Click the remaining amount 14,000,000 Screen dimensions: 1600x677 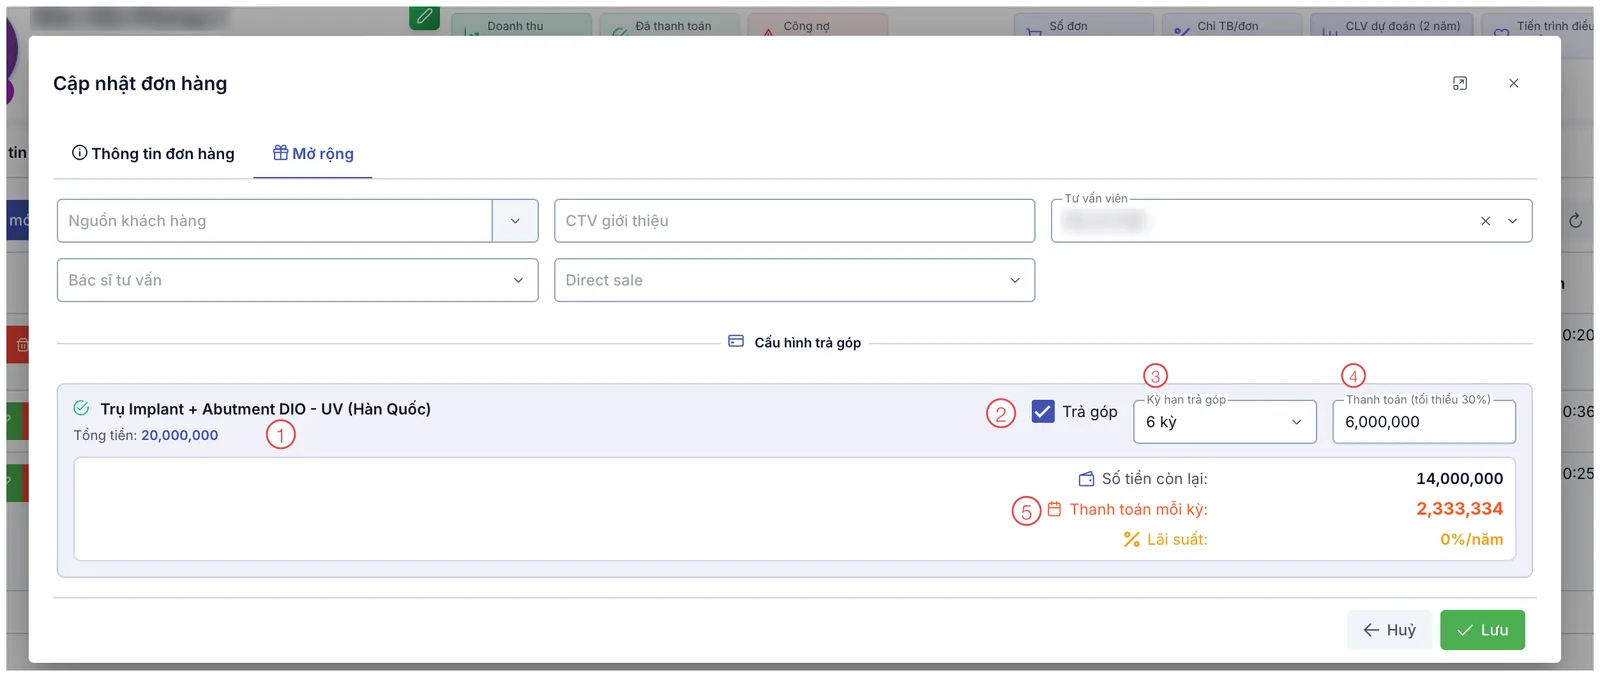tap(1460, 479)
